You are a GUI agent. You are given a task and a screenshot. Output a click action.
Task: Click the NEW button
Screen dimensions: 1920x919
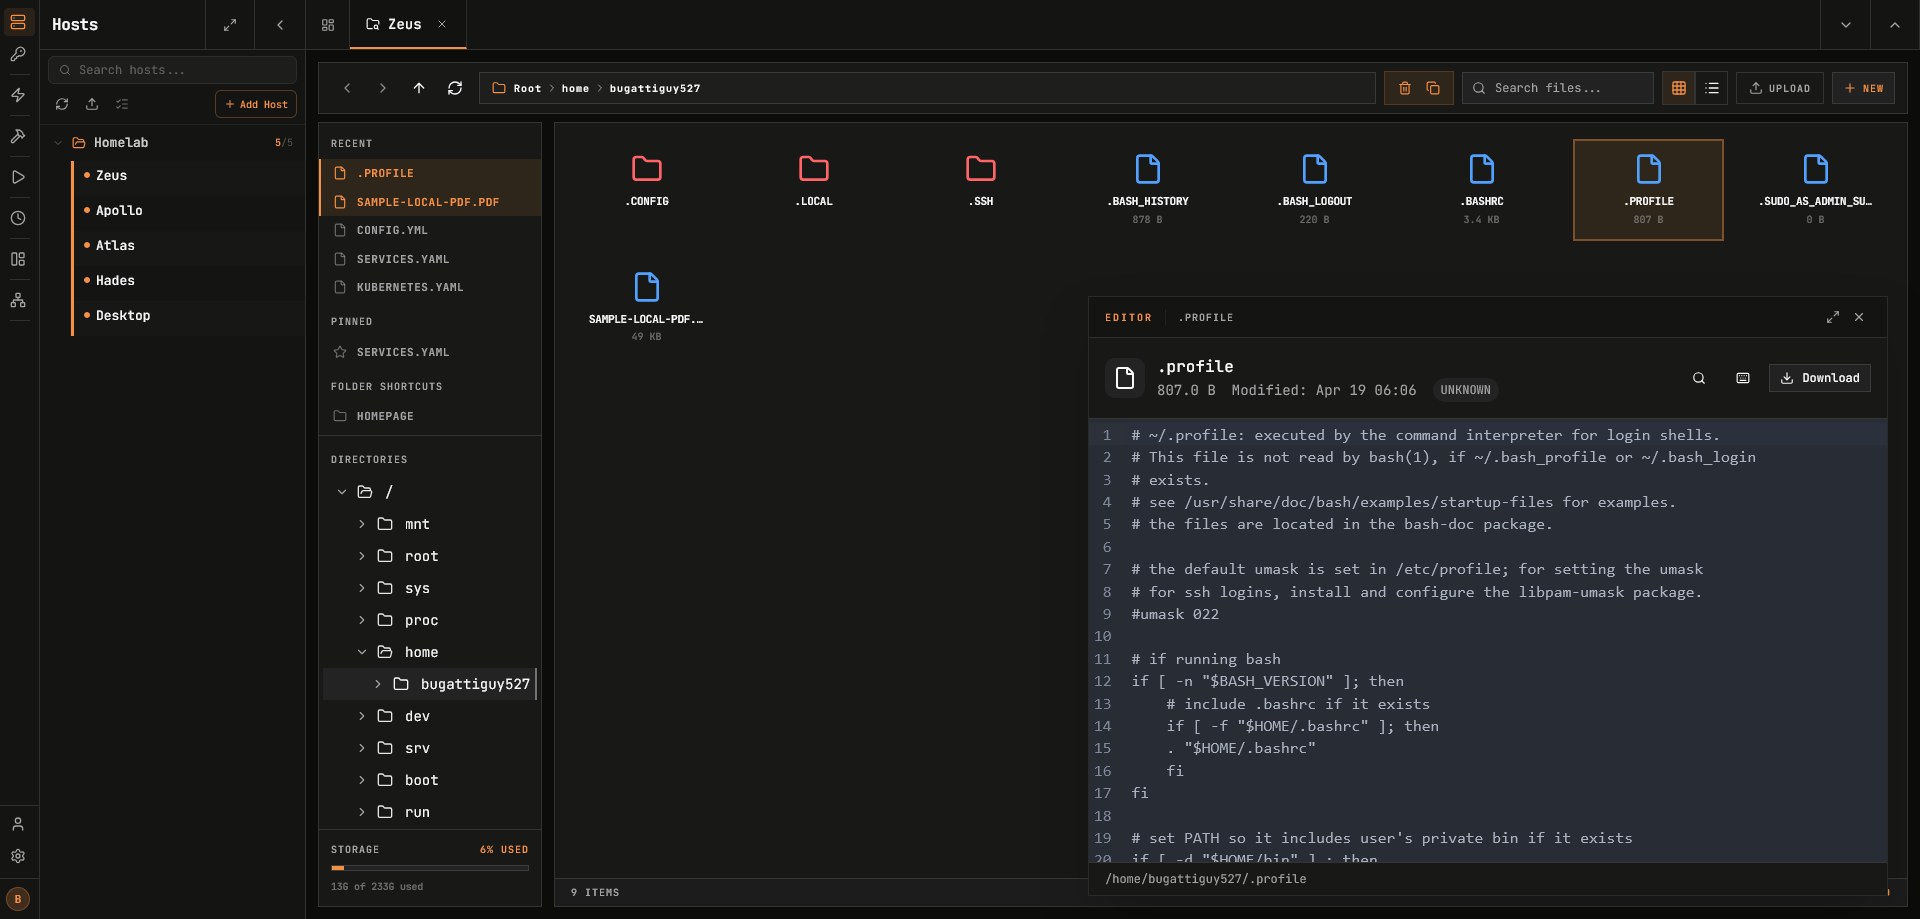(1863, 88)
